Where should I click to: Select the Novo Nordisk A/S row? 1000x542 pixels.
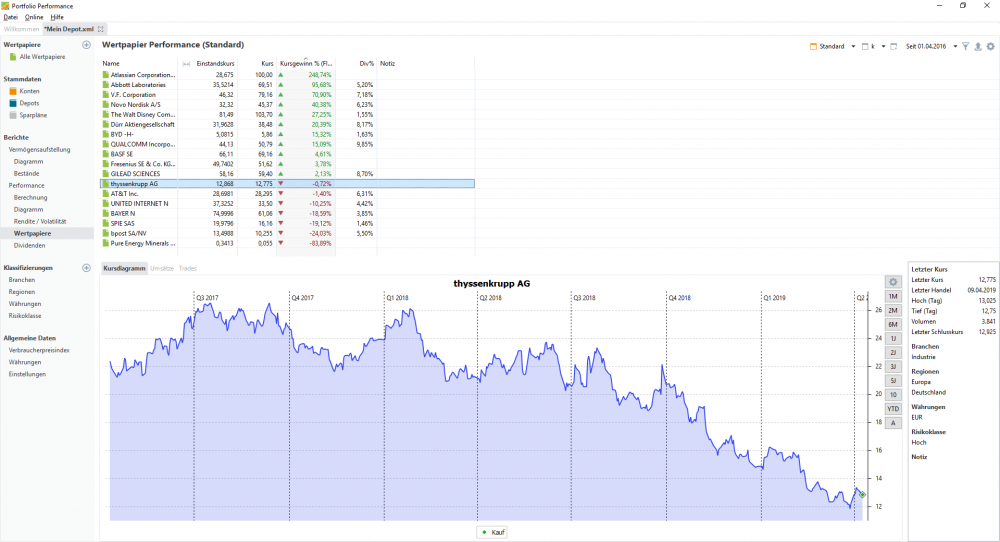click(x=288, y=105)
